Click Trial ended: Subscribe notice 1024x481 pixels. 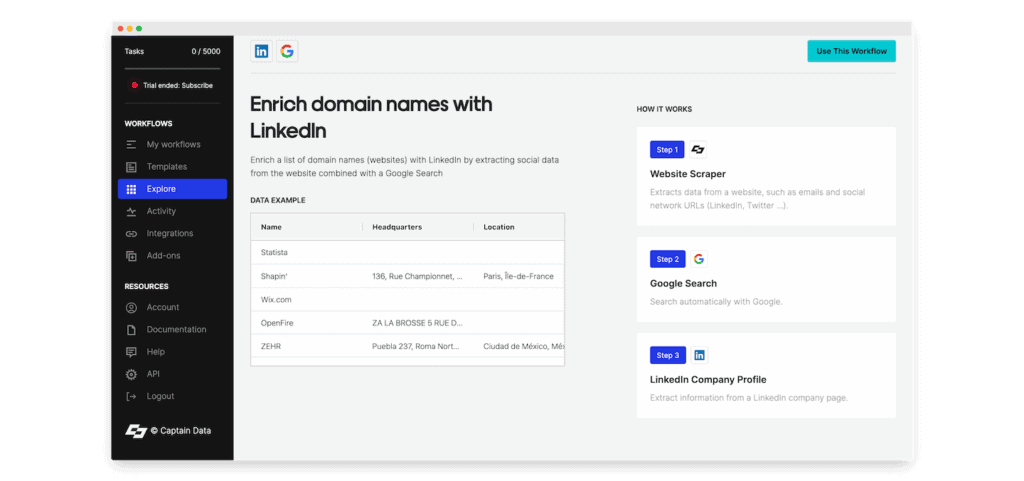(x=172, y=85)
